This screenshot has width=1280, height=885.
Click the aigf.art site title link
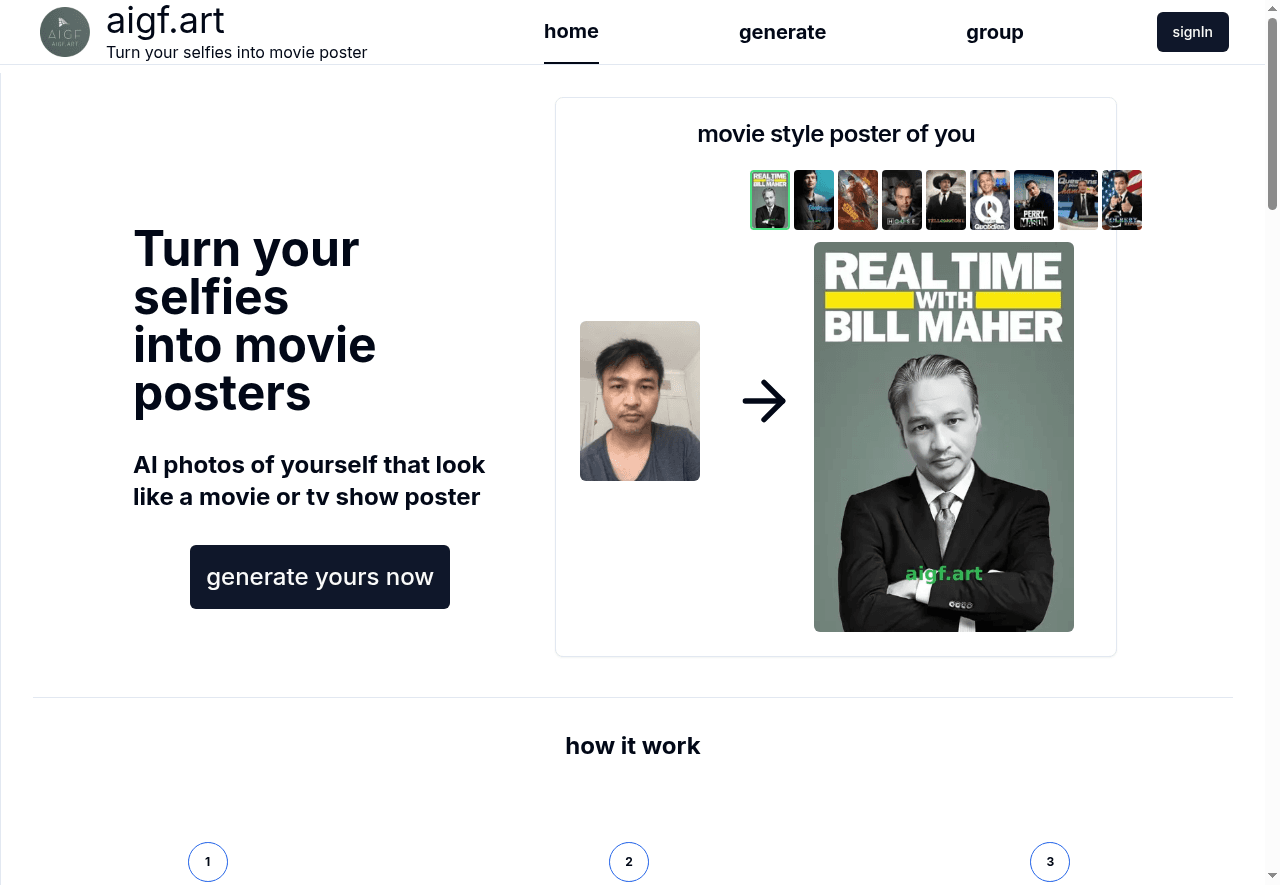[165, 20]
